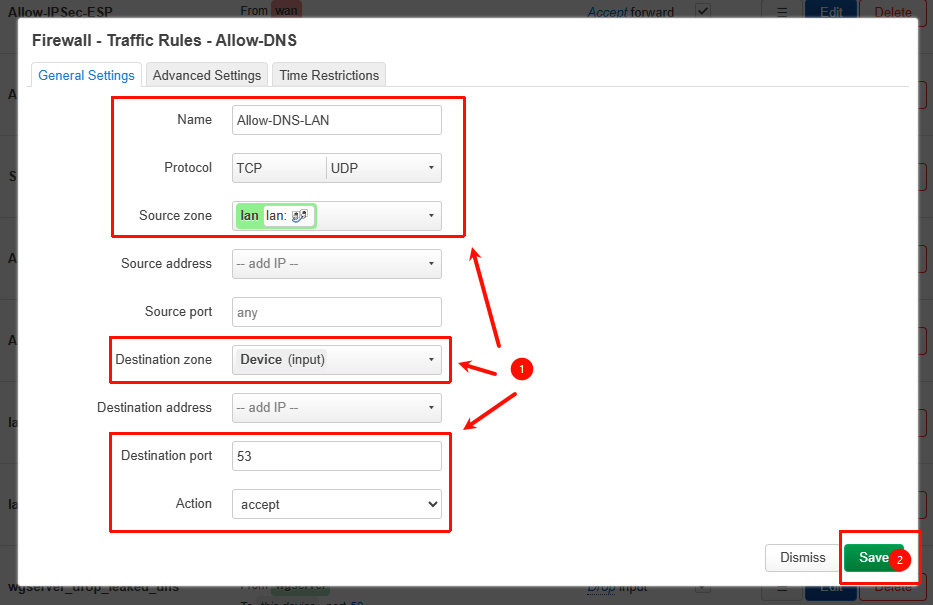Expand the Source zone dropdown arrow

pos(431,216)
